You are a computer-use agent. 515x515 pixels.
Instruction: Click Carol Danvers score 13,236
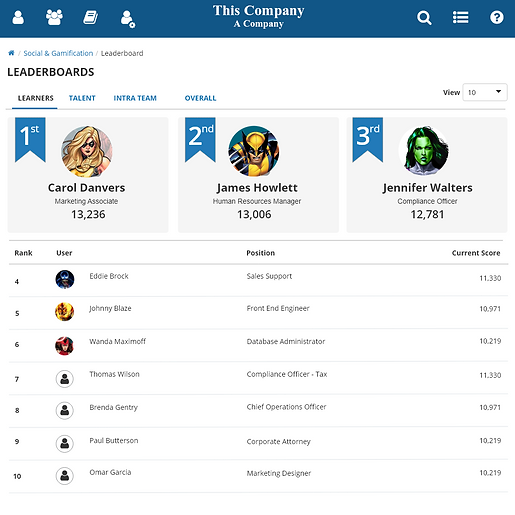click(88, 214)
